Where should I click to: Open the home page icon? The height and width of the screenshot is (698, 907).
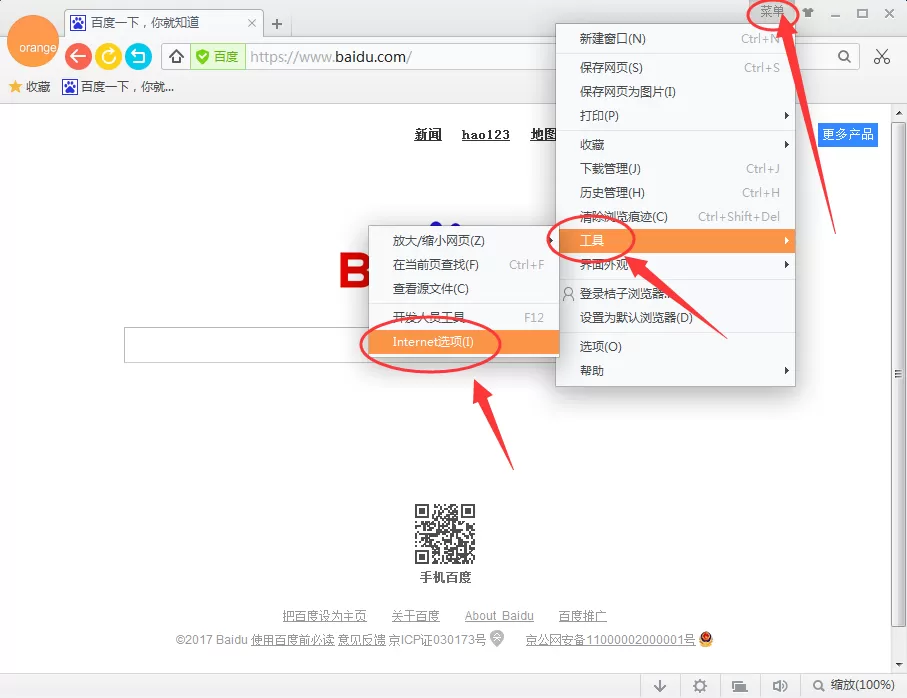pyautogui.click(x=176, y=57)
